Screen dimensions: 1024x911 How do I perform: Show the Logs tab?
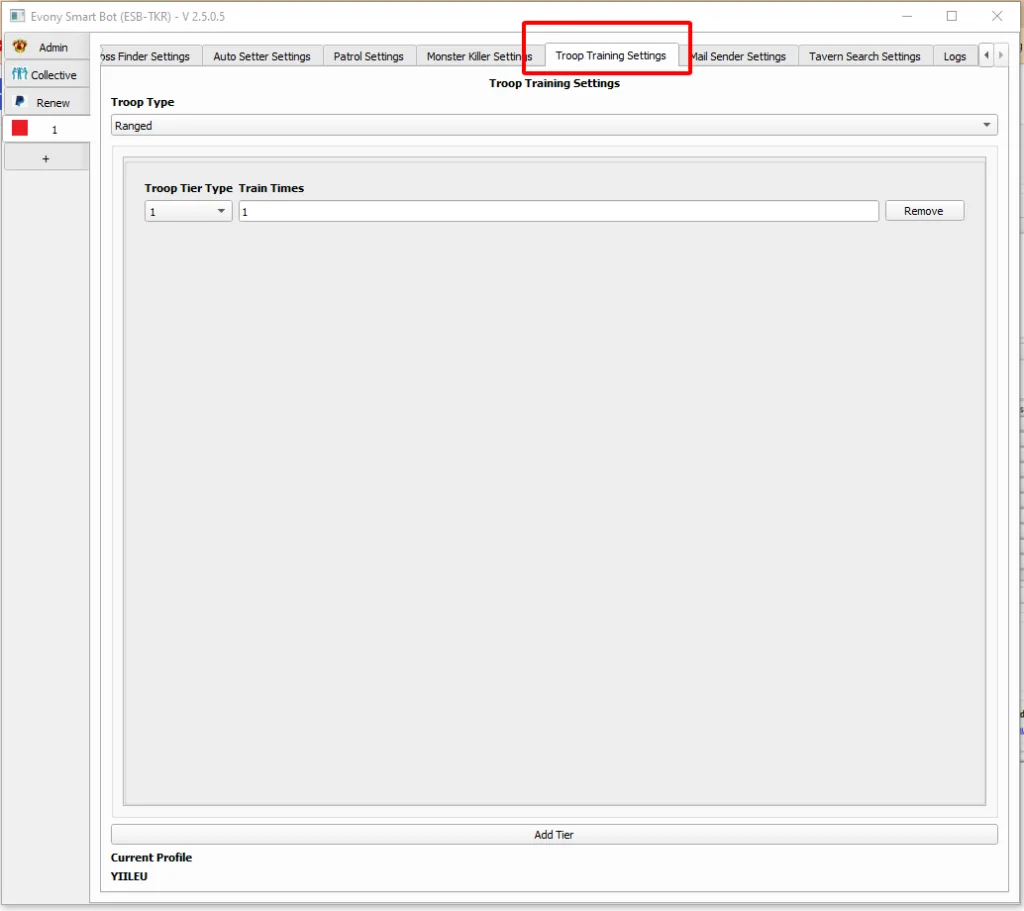point(954,57)
